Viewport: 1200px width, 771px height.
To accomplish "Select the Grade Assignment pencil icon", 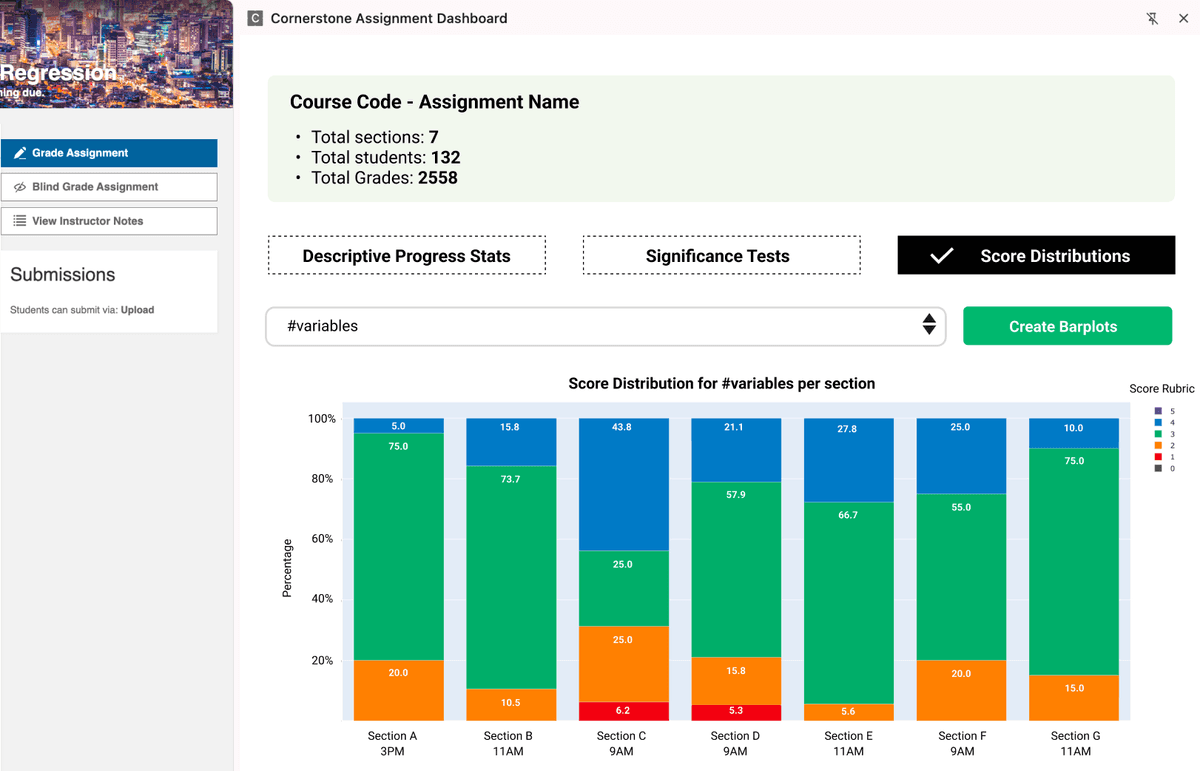I will click(x=21, y=153).
